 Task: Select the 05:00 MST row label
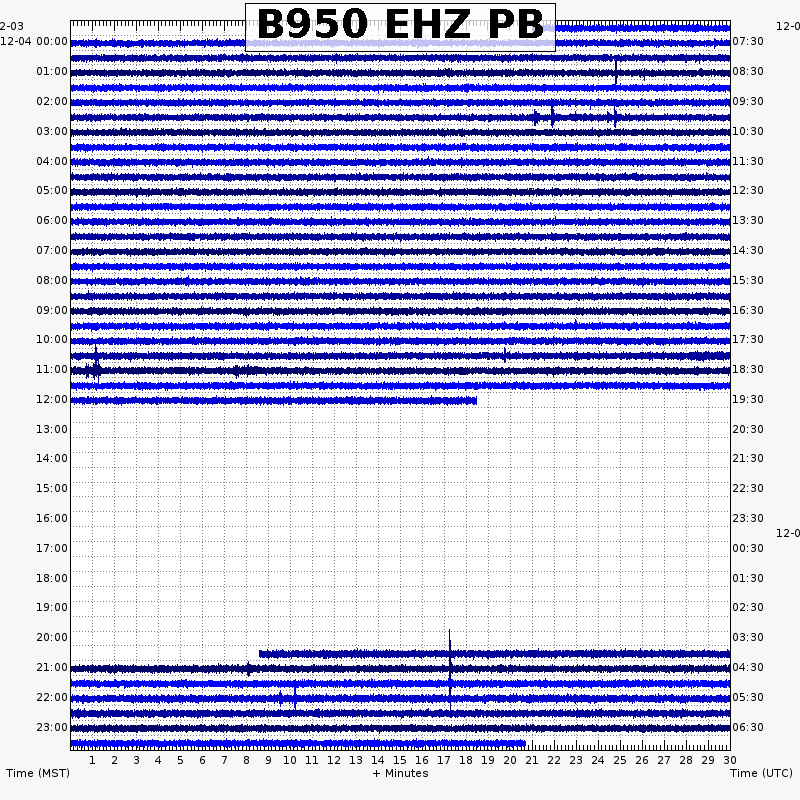click(x=52, y=191)
